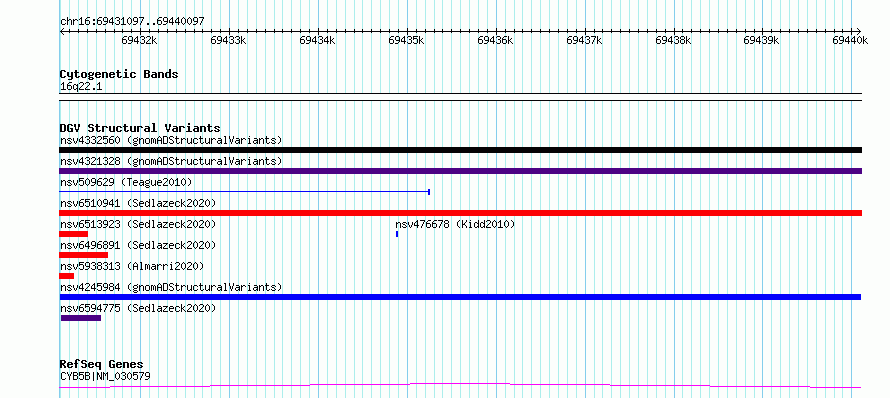
Task: Open nsv4321328 gnomAD variant label
Action: click(x=171, y=161)
